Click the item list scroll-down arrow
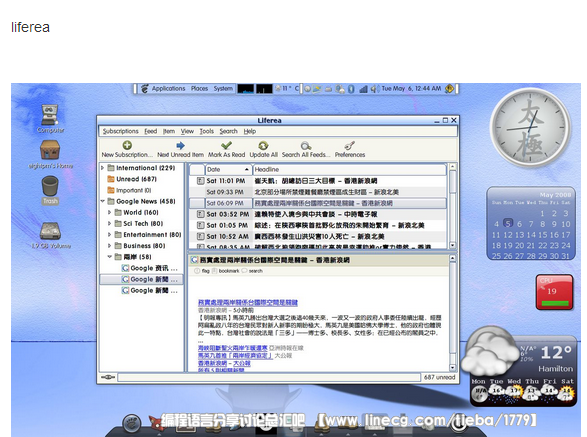This screenshot has width=587, height=437. point(453,245)
